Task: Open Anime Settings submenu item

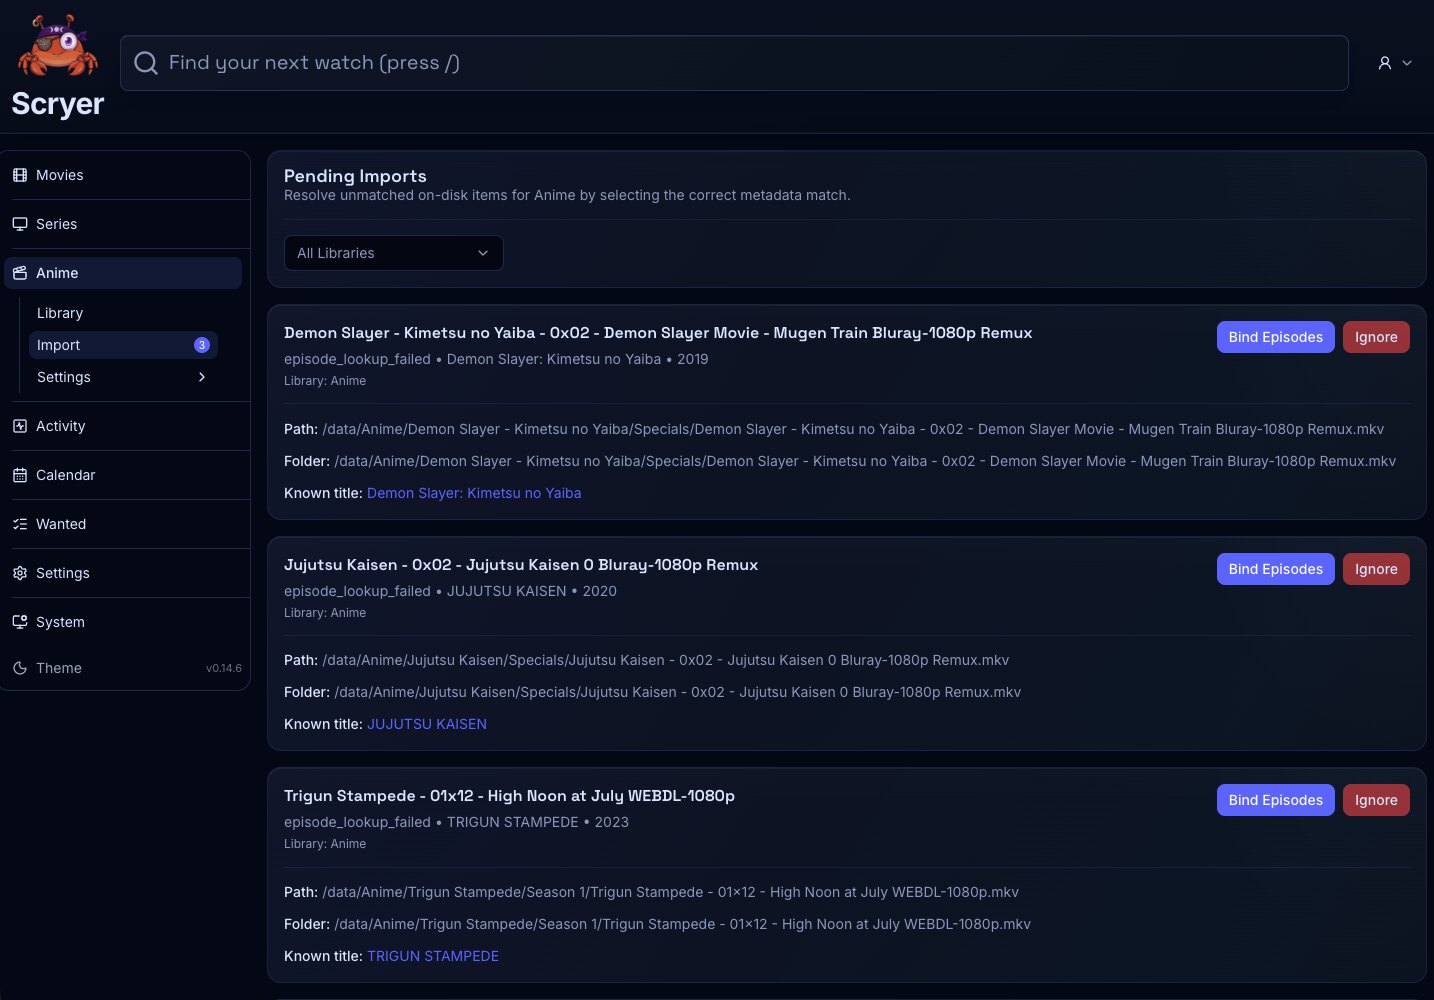Action: click(123, 377)
